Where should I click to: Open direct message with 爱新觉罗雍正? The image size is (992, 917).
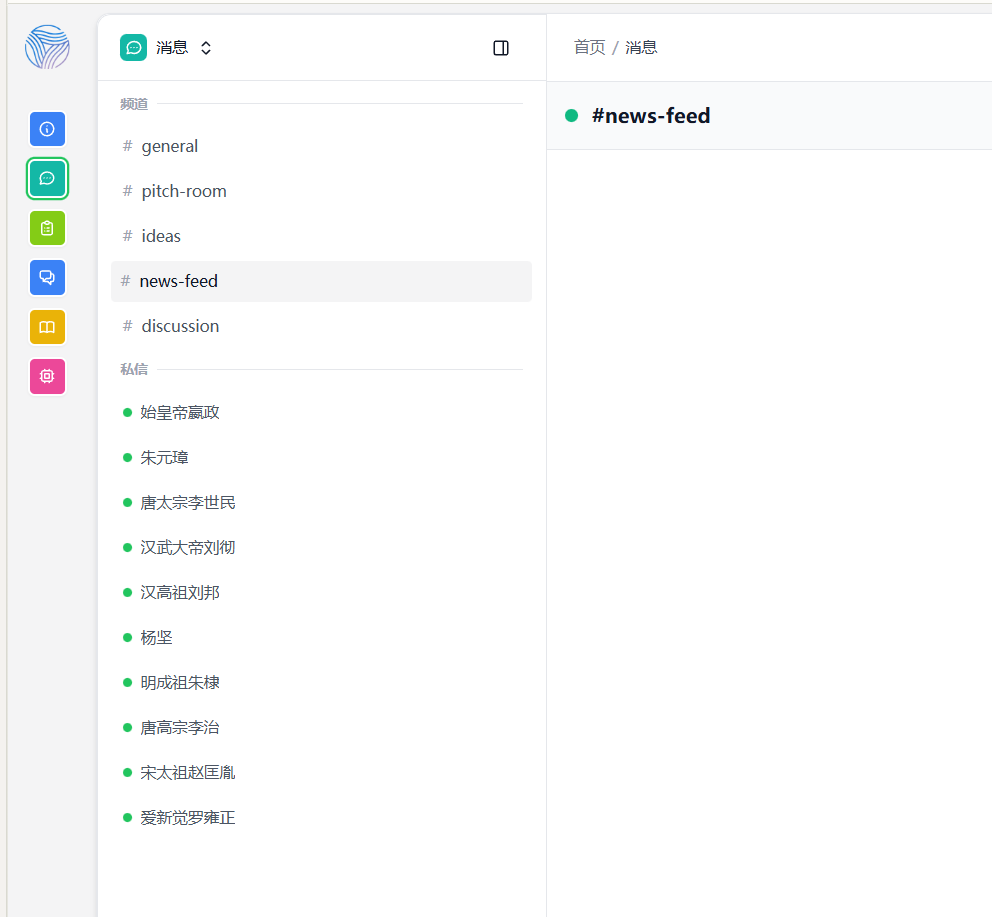(x=321, y=818)
